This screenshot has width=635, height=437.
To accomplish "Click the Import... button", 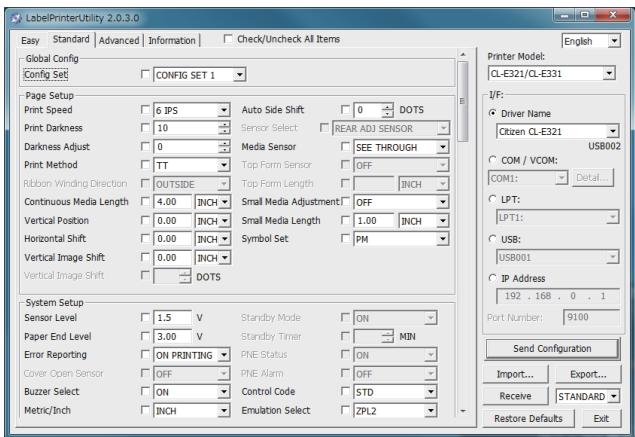I will click(515, 374).
